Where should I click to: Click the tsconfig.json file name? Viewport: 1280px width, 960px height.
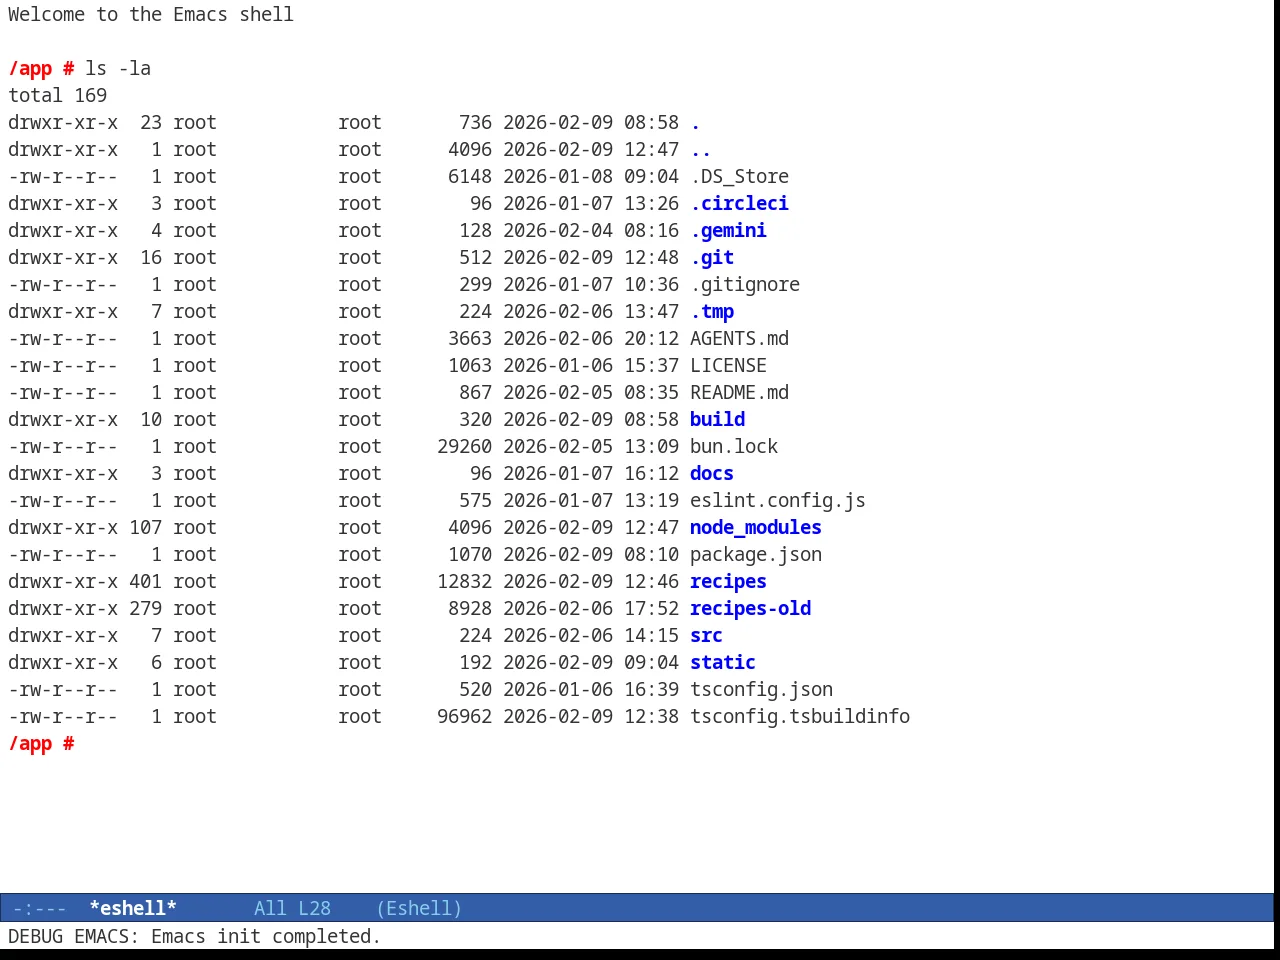(761, 689)
